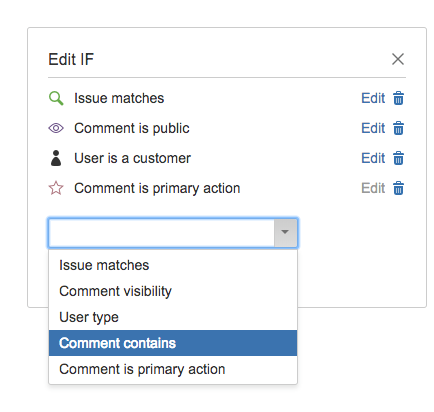Click the person User is a customer icon
This screenshot has height=412, width=434.
point(56,158)
